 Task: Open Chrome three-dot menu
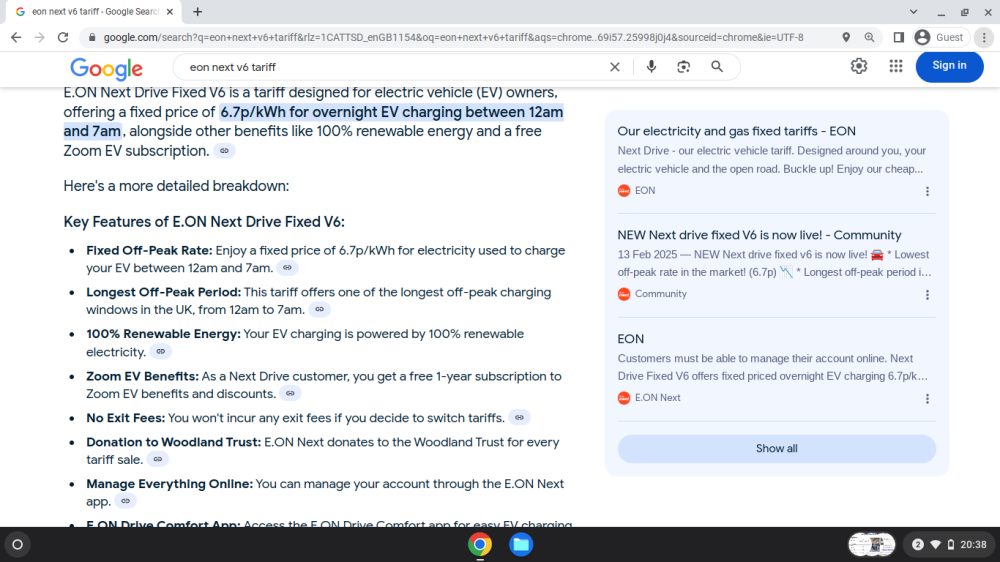pos(984,38)
